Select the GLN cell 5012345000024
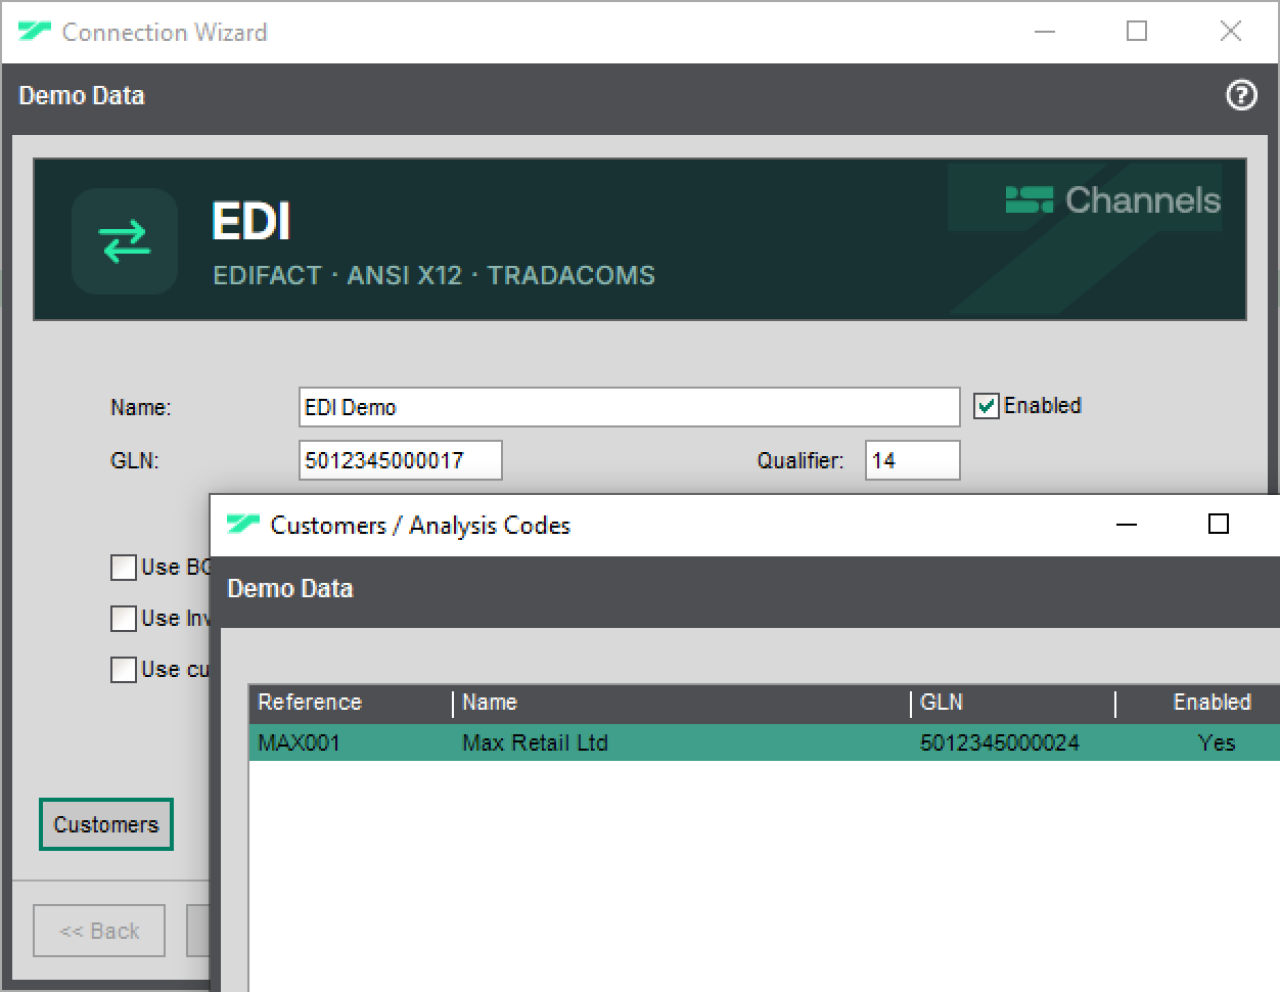Image resolution: width=1280 pixels, height=992 pixels. click(x=1013, y=743)
